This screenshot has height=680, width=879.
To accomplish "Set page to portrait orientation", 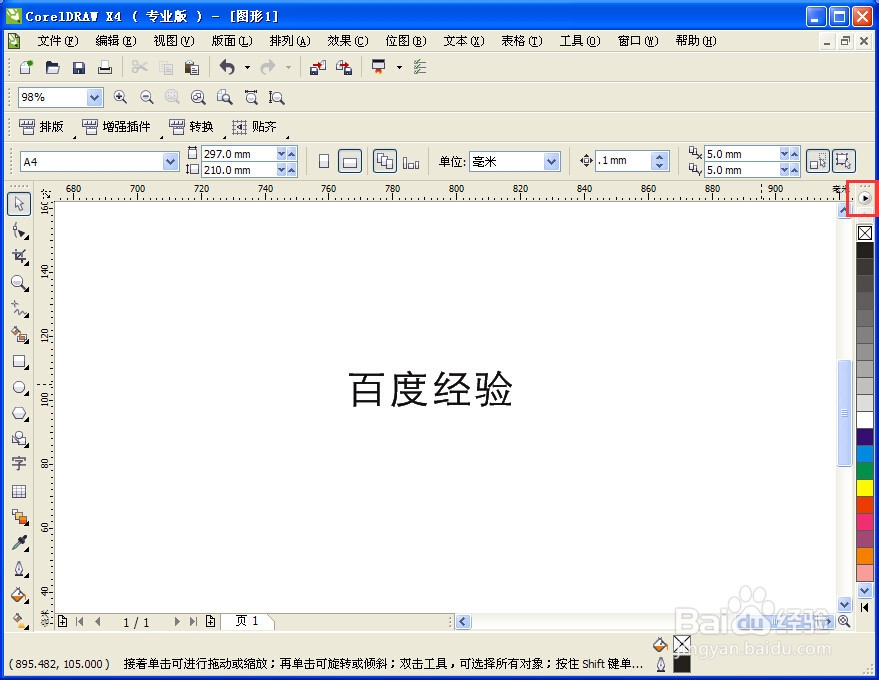I will pos(324,161).
